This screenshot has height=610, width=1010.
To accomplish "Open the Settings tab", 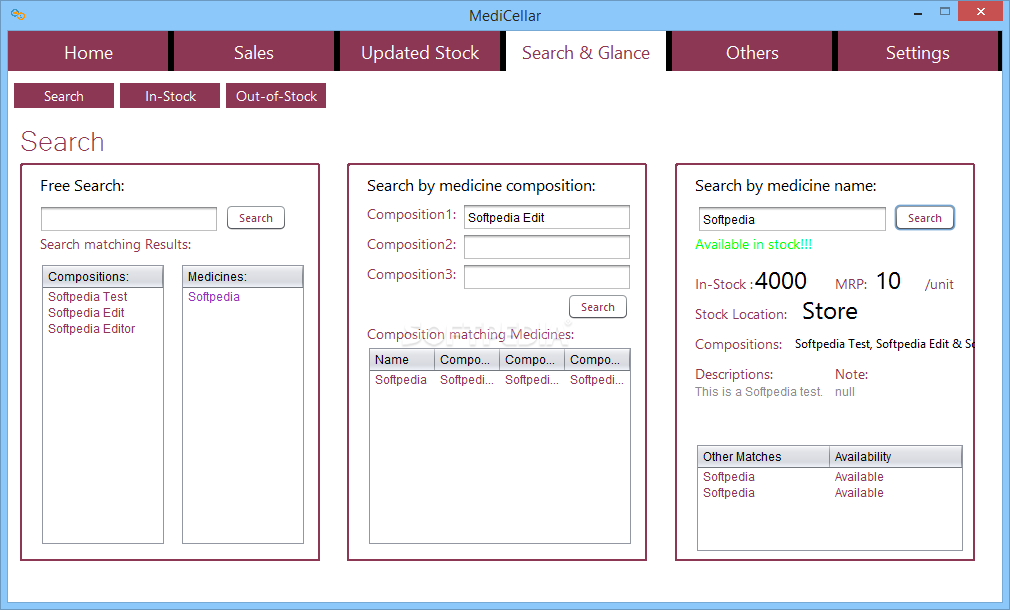I will 917,52.
